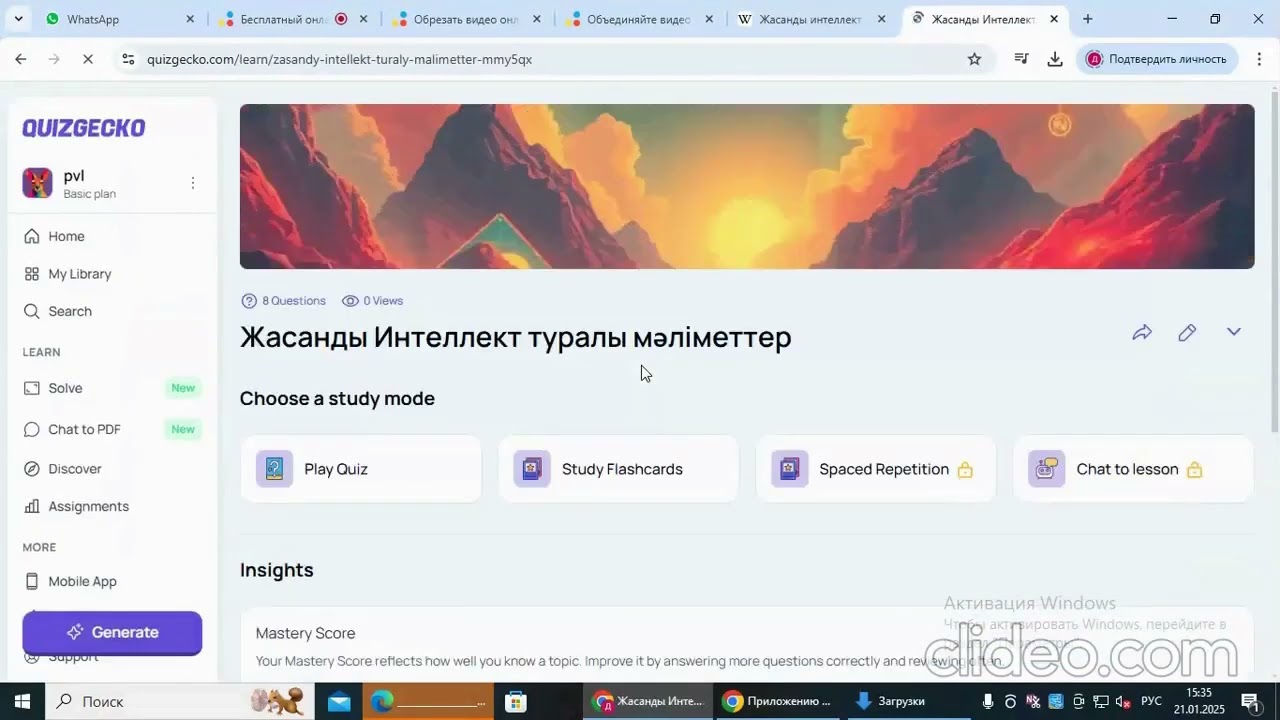The width and height of the screenshot is (1280, 720).
Task: Click the 0 Views label
Action: pyautogui.click(x=373, y=301)
